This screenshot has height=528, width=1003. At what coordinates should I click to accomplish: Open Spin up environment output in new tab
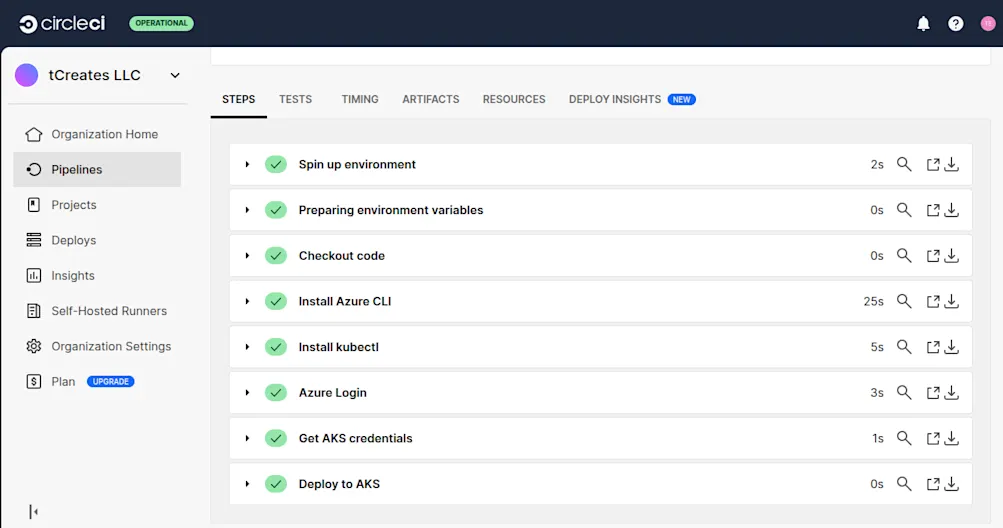(x=933, y=164)
